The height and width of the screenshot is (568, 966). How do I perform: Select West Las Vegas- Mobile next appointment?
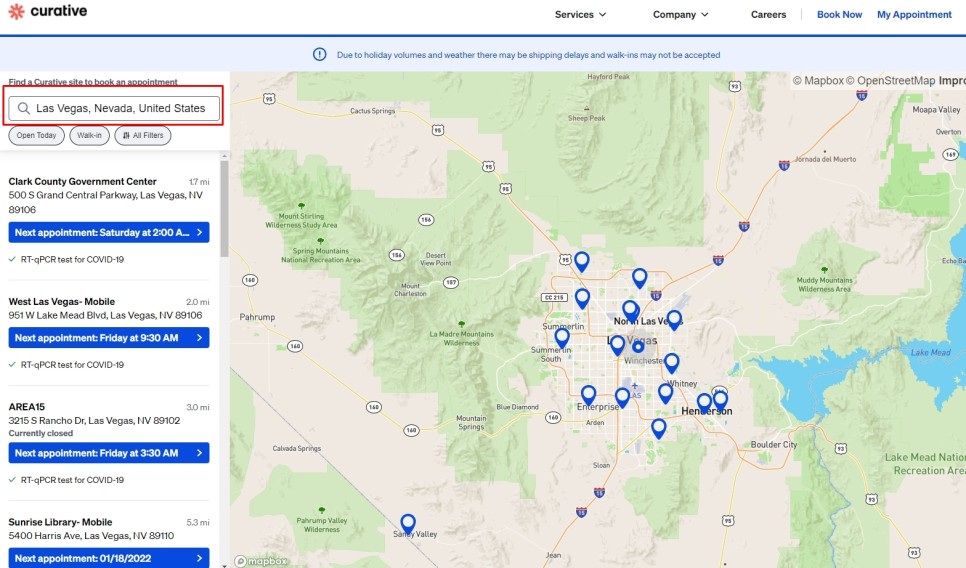[x=109, y=338]
